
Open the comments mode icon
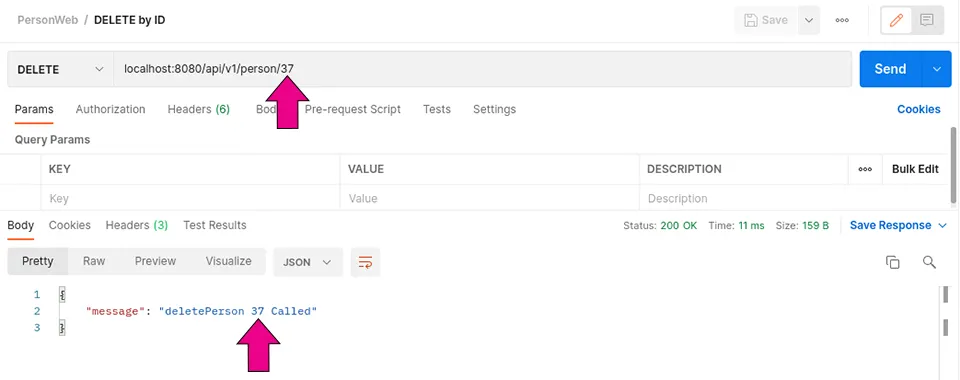point(927,20)
